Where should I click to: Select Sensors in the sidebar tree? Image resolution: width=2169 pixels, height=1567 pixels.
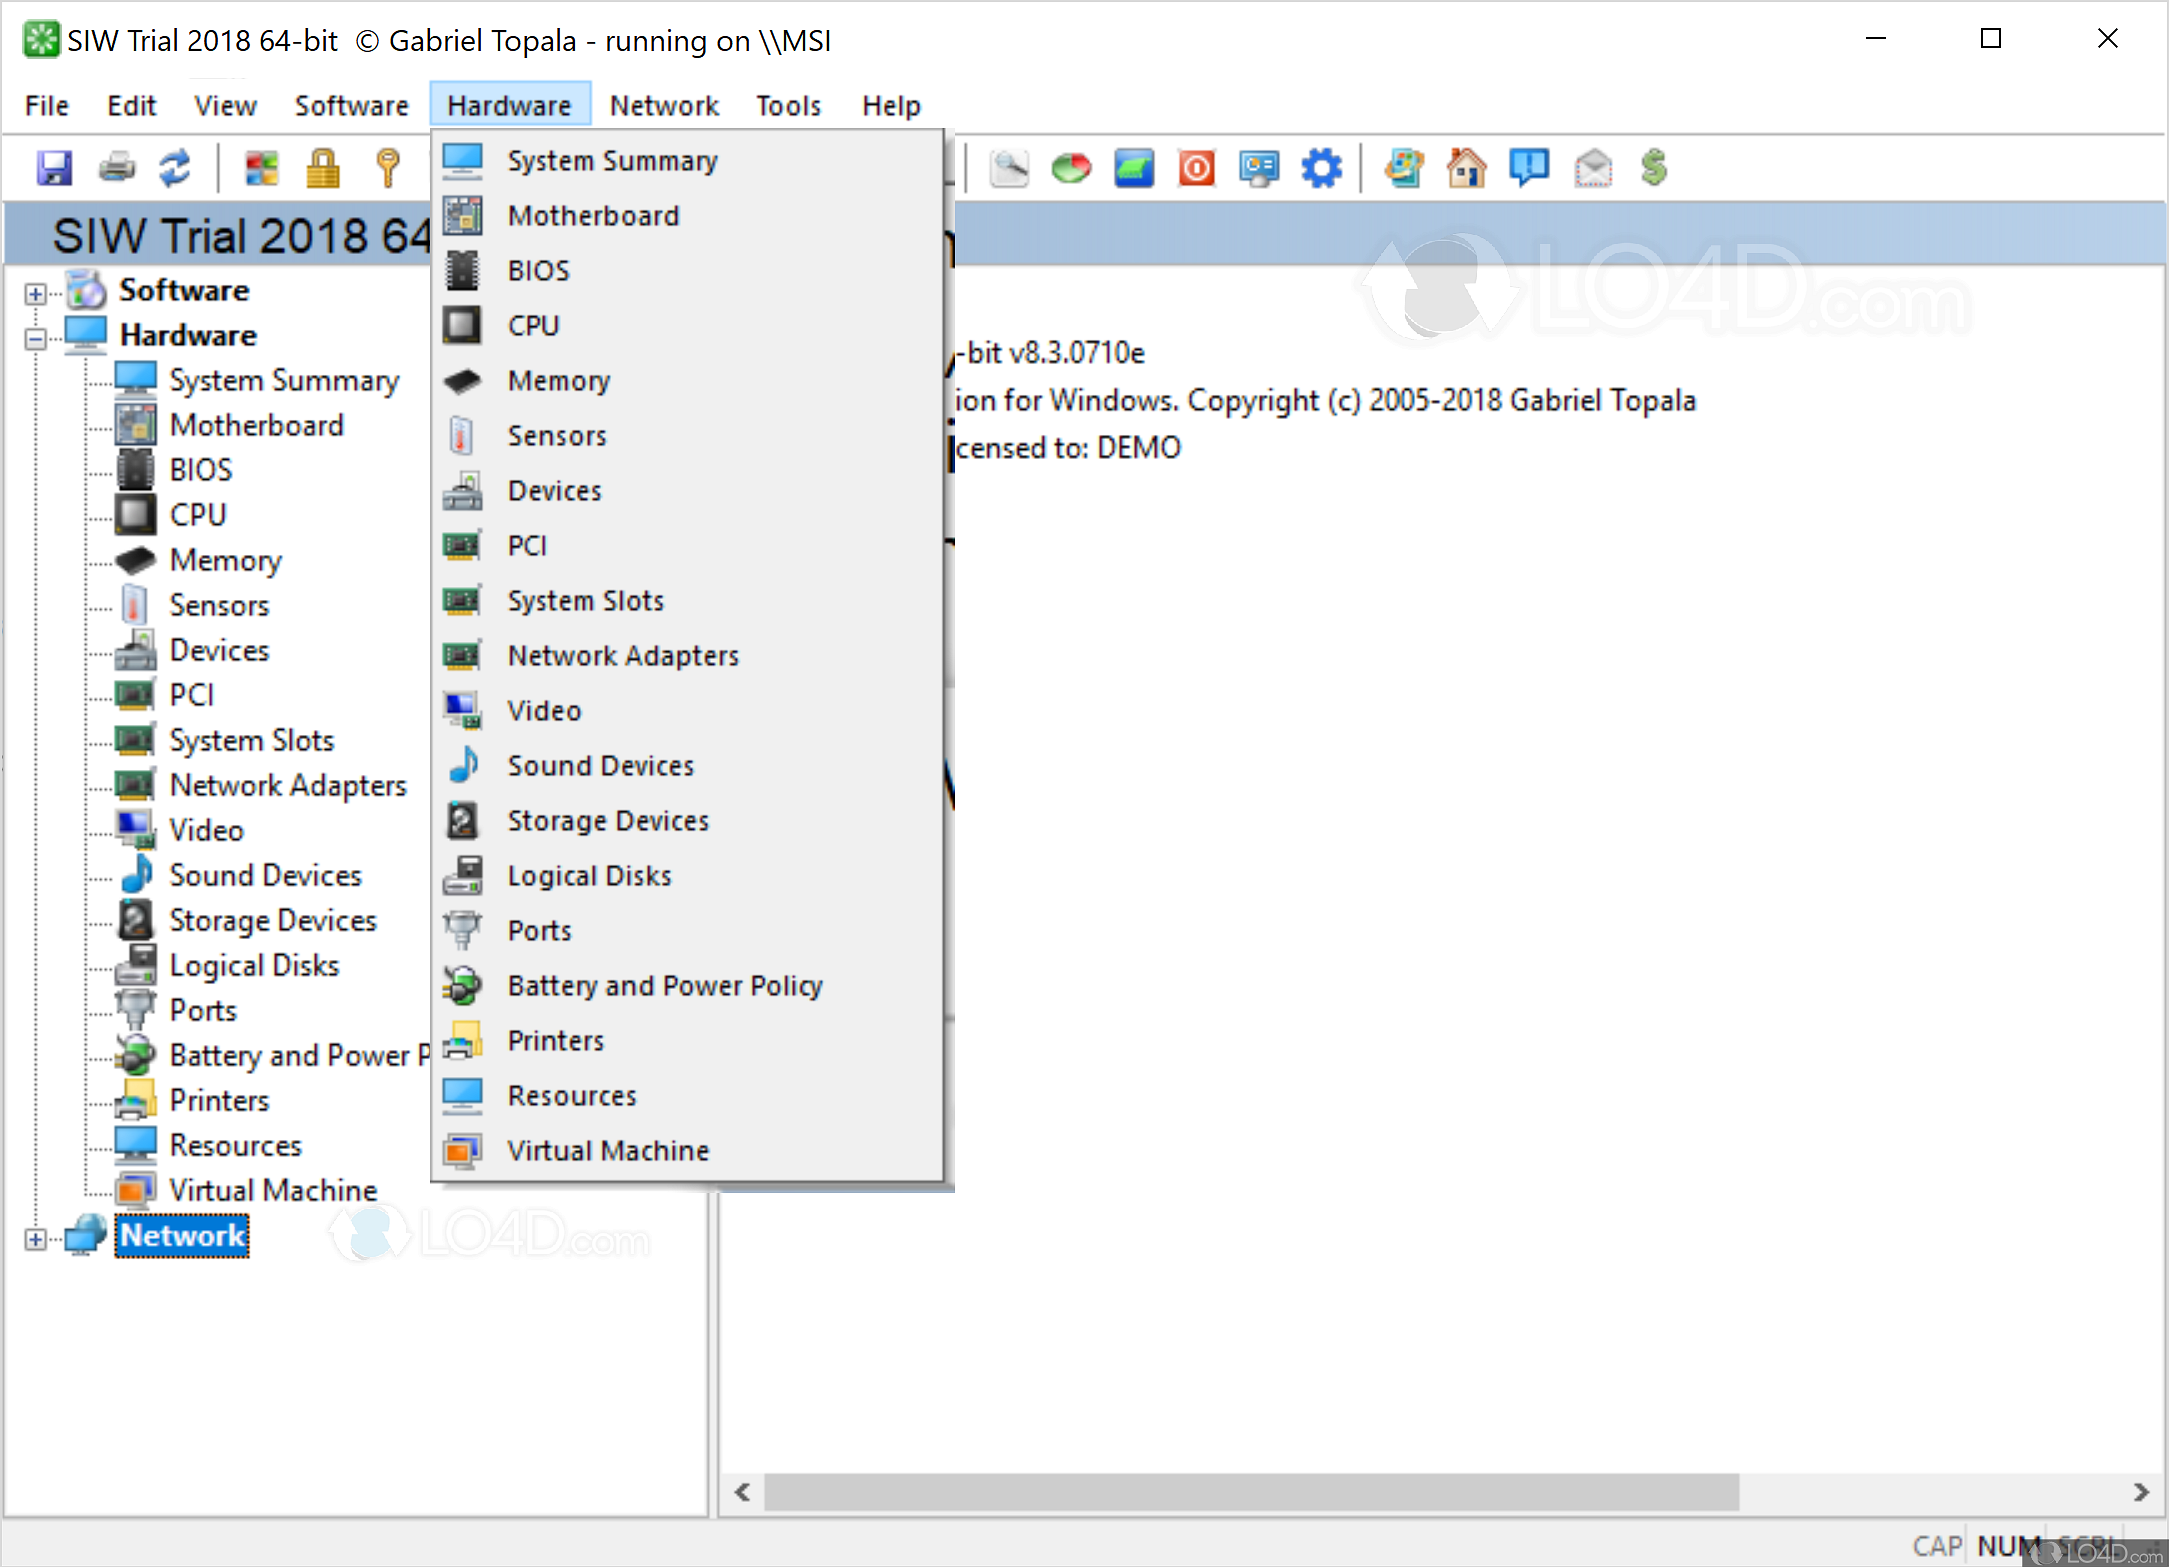pyautogui.click(x=219, y=604)
